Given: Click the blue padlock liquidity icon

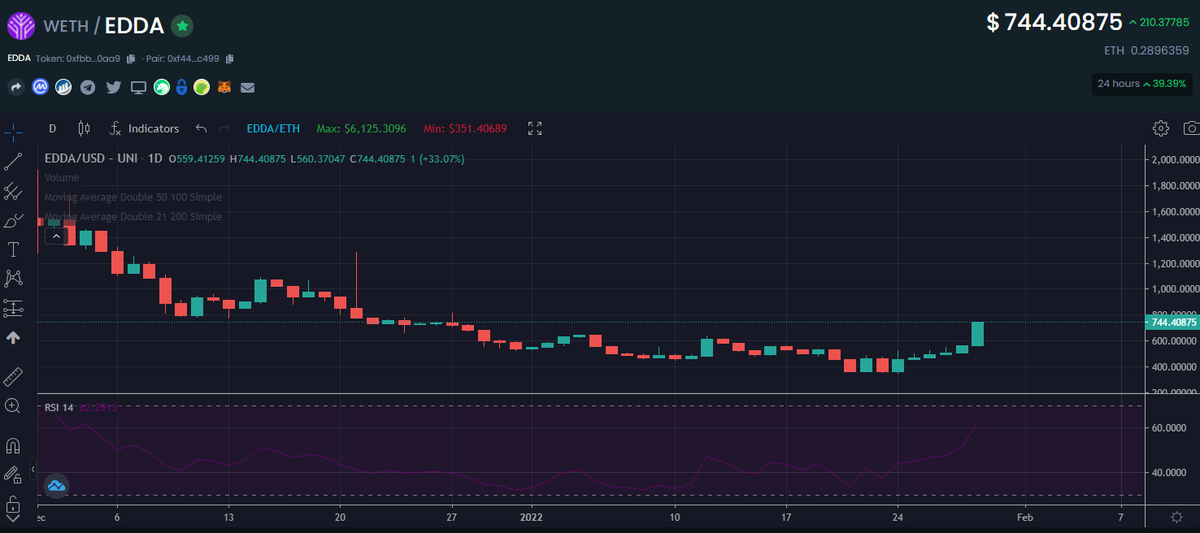Looking at the screenshot, I should pyautogui.click(x=181, y=88).
